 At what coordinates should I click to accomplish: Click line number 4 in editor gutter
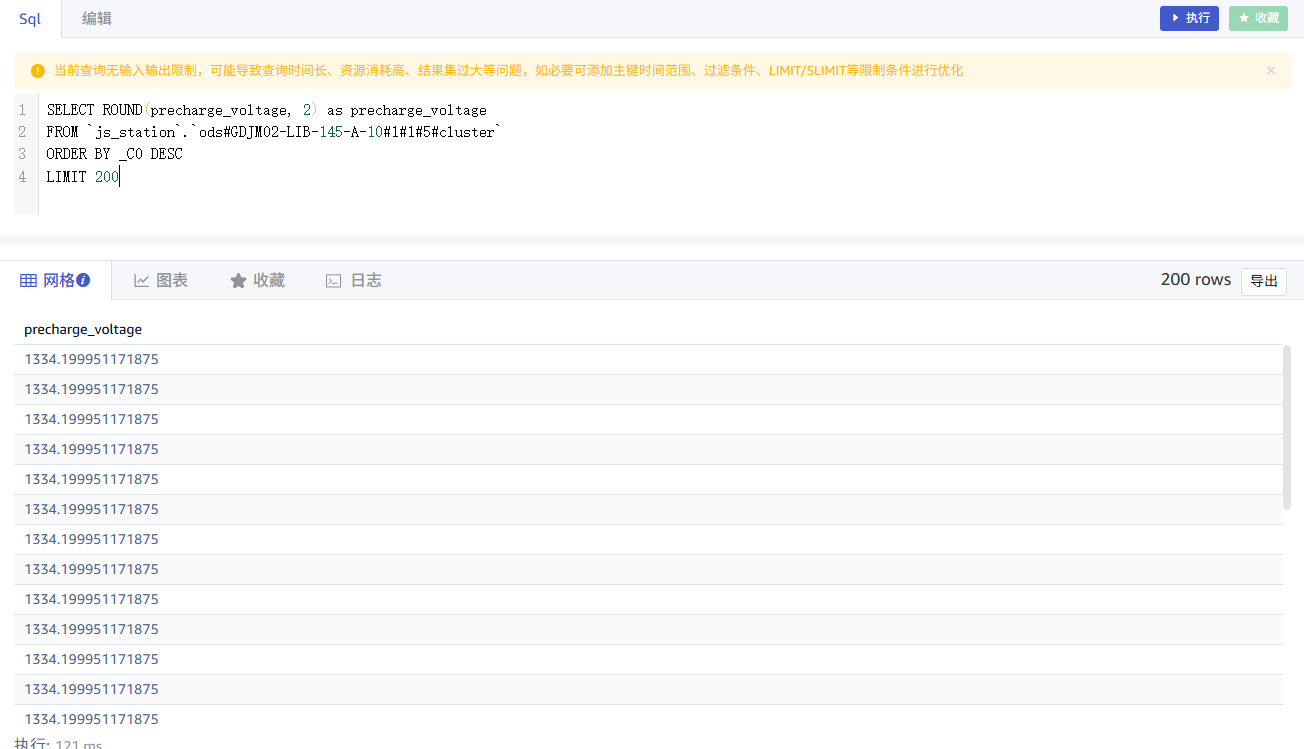pos(22,177)
